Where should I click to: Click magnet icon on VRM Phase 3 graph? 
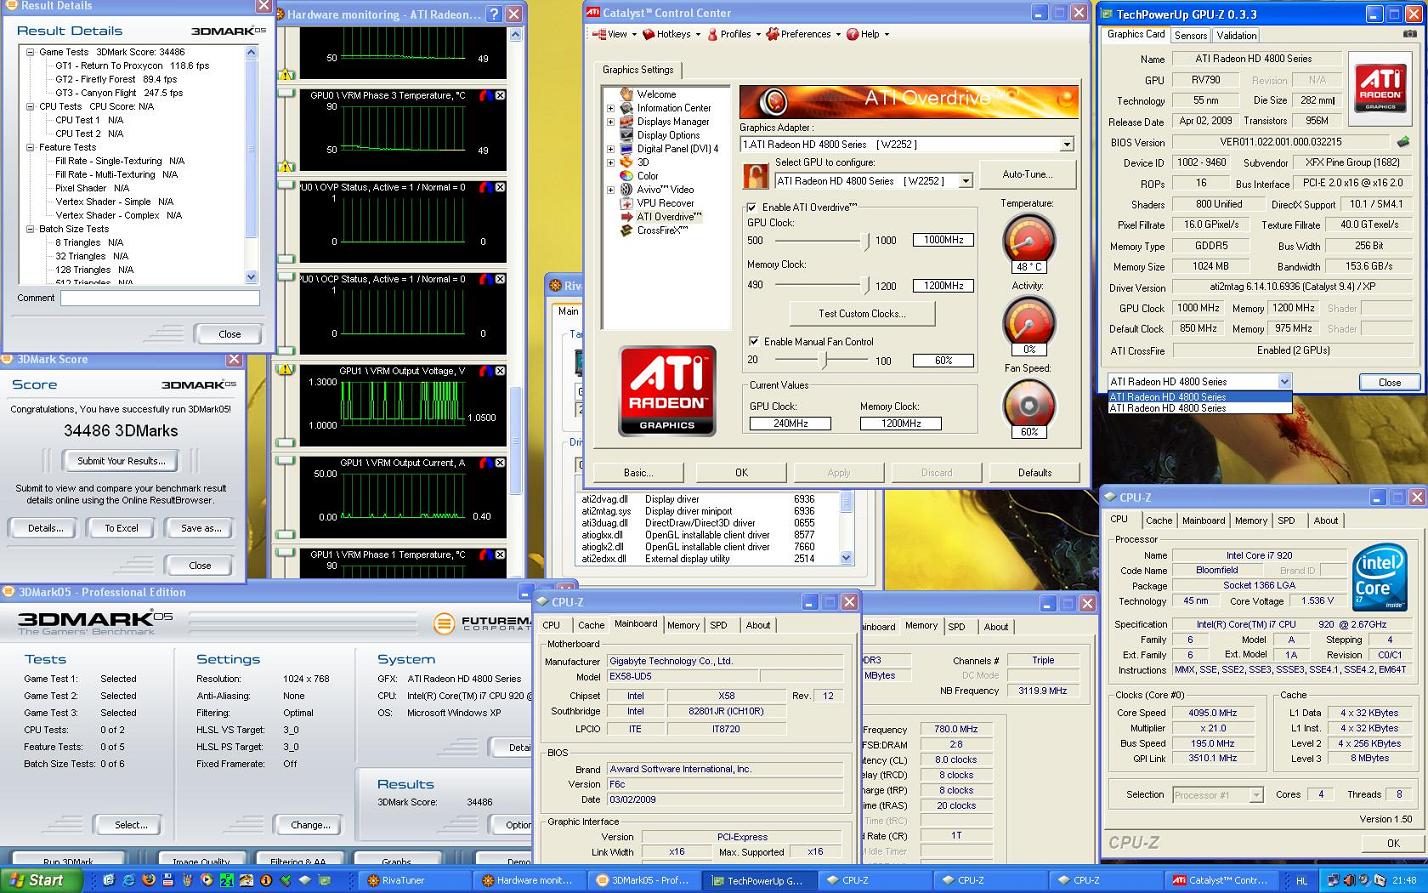485,95
